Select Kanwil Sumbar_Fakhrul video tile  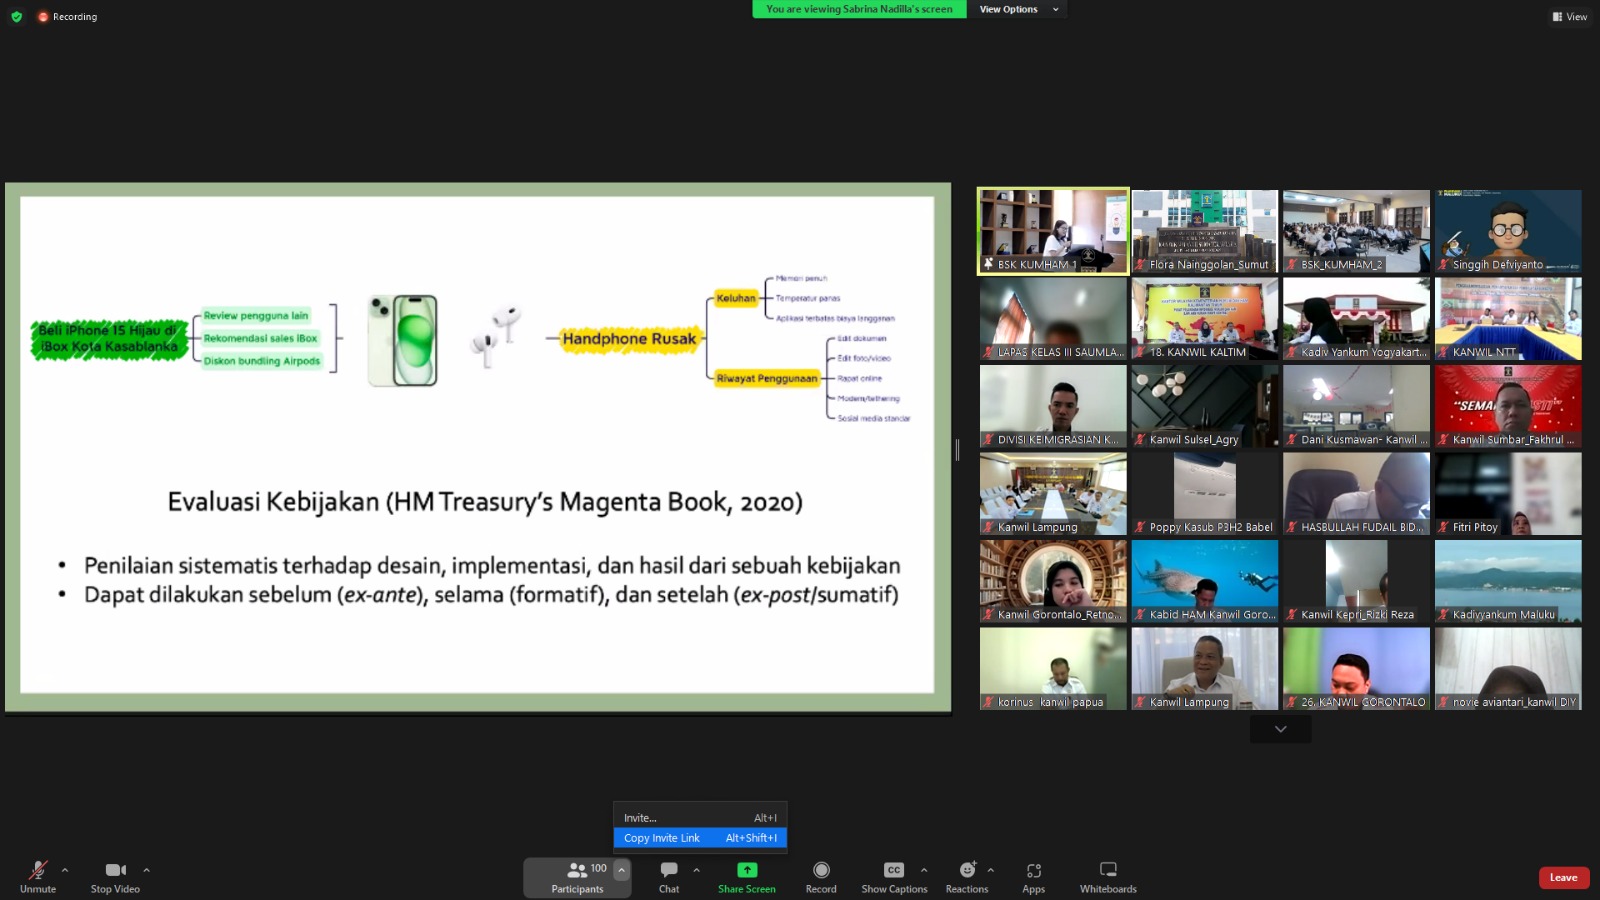(1508, 406)
